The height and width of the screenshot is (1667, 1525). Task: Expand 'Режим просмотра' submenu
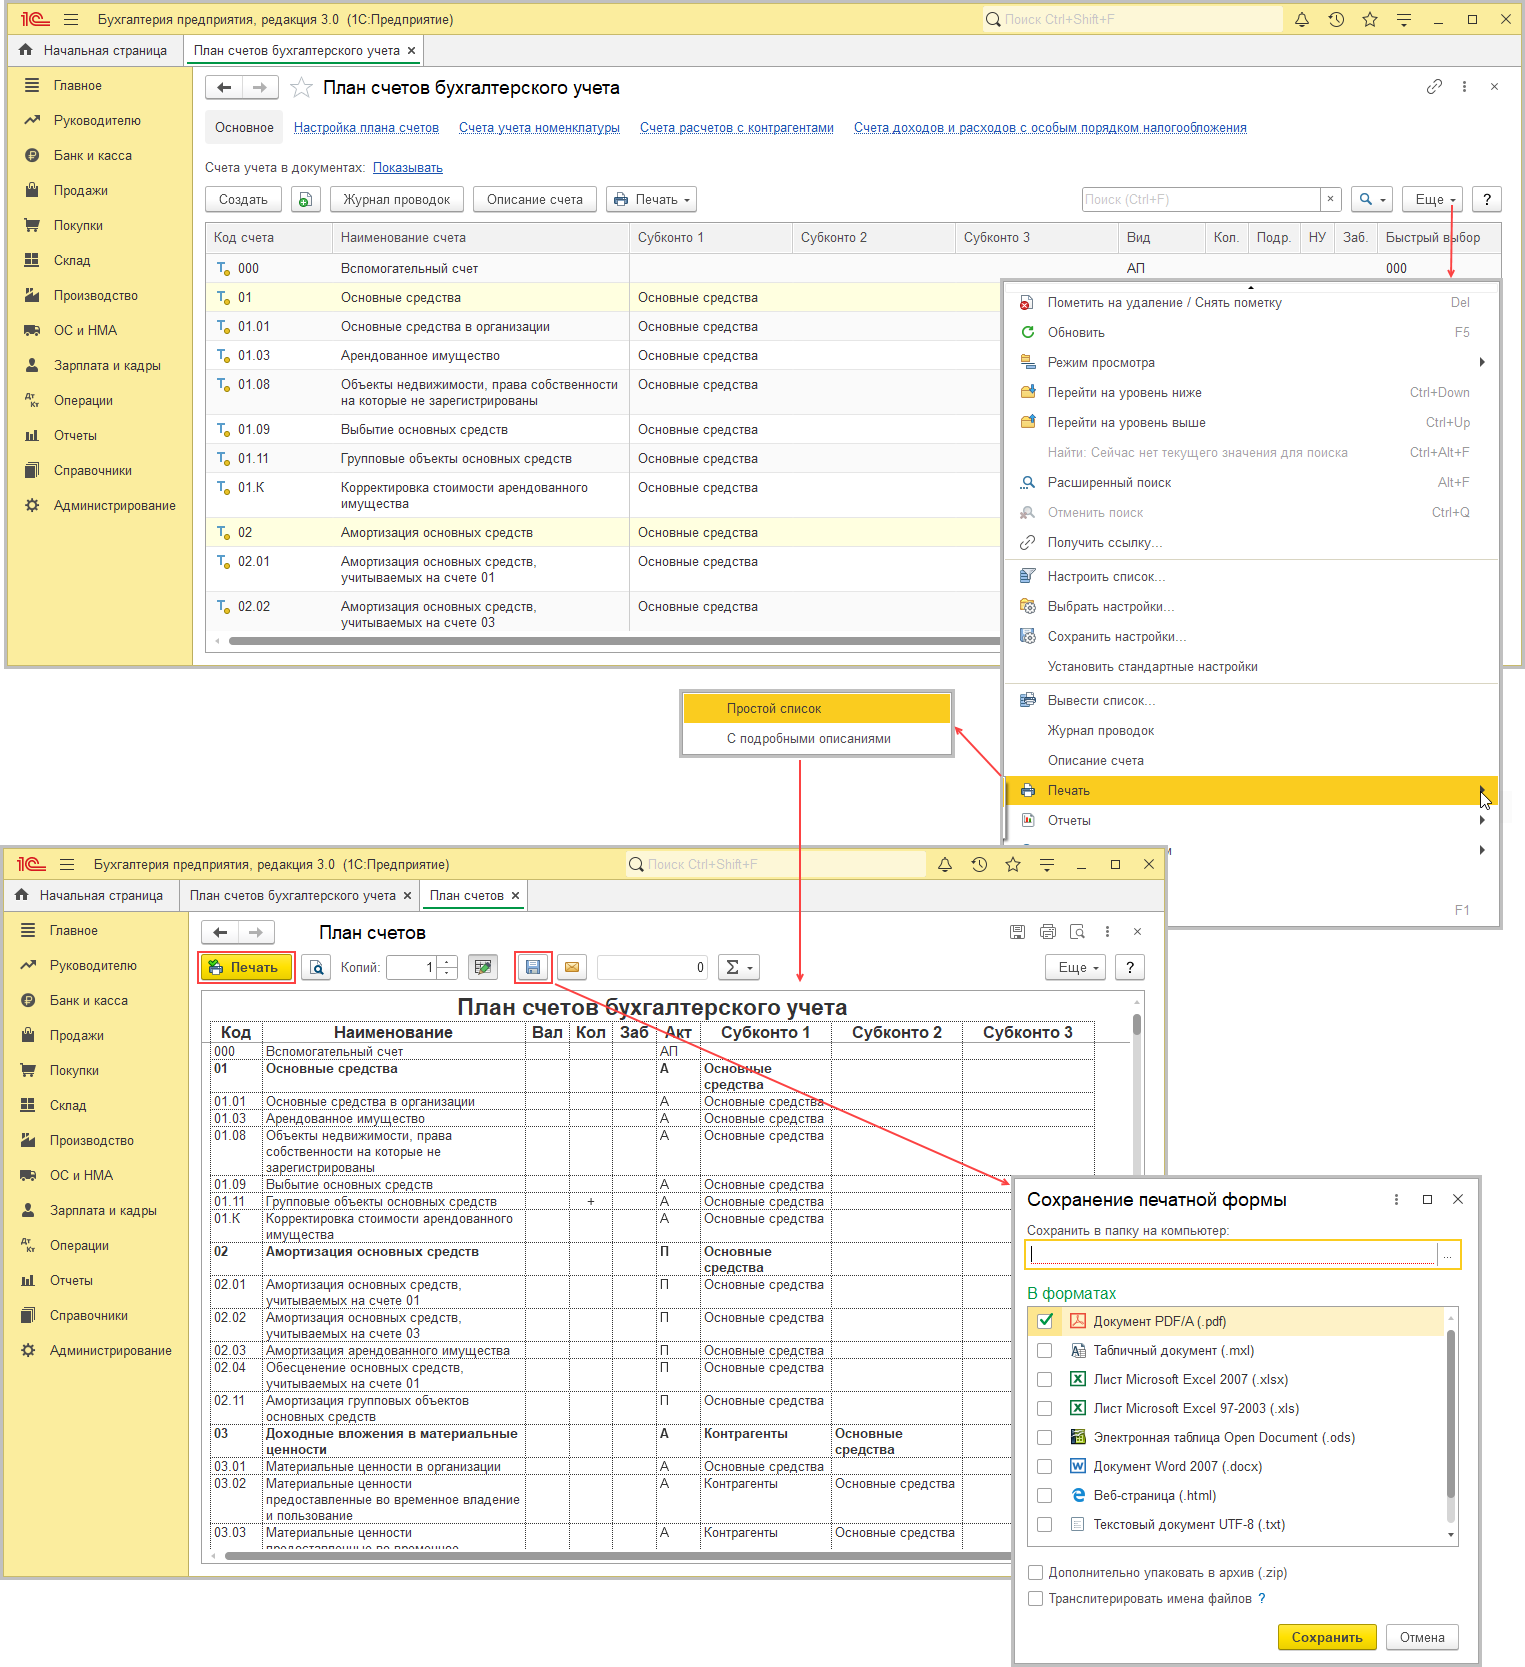[1252, 362]
